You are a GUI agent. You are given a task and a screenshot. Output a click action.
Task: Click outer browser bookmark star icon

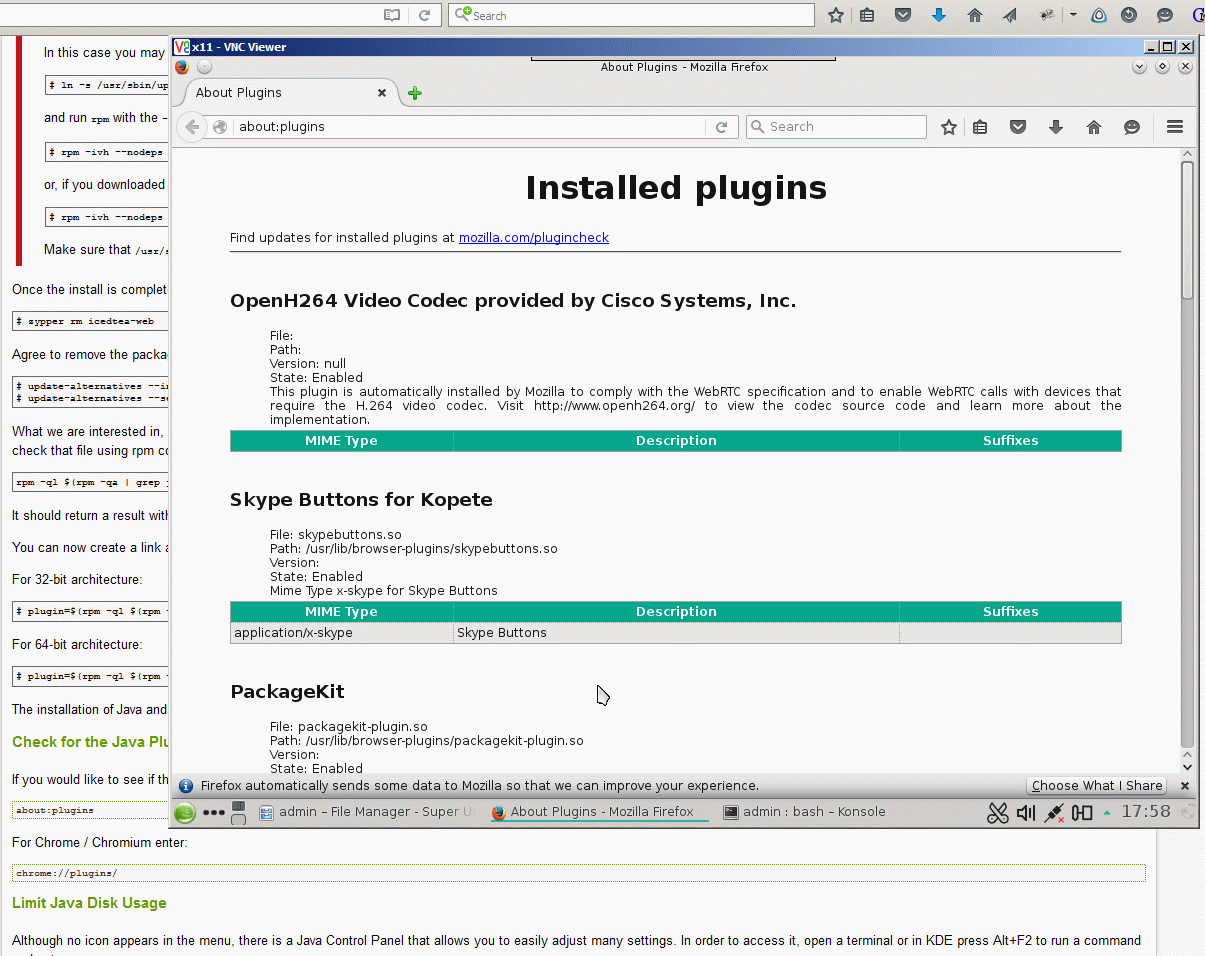(x=836, y=15)
